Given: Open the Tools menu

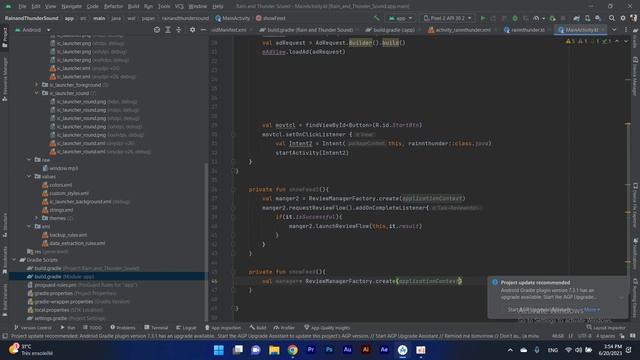Looking at the screenshot, I should (164, 7).
